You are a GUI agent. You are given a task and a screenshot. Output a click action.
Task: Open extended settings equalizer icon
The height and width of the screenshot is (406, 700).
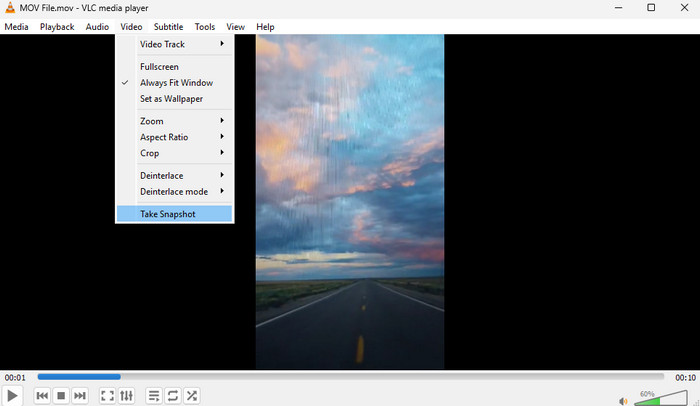click(127, 396)
